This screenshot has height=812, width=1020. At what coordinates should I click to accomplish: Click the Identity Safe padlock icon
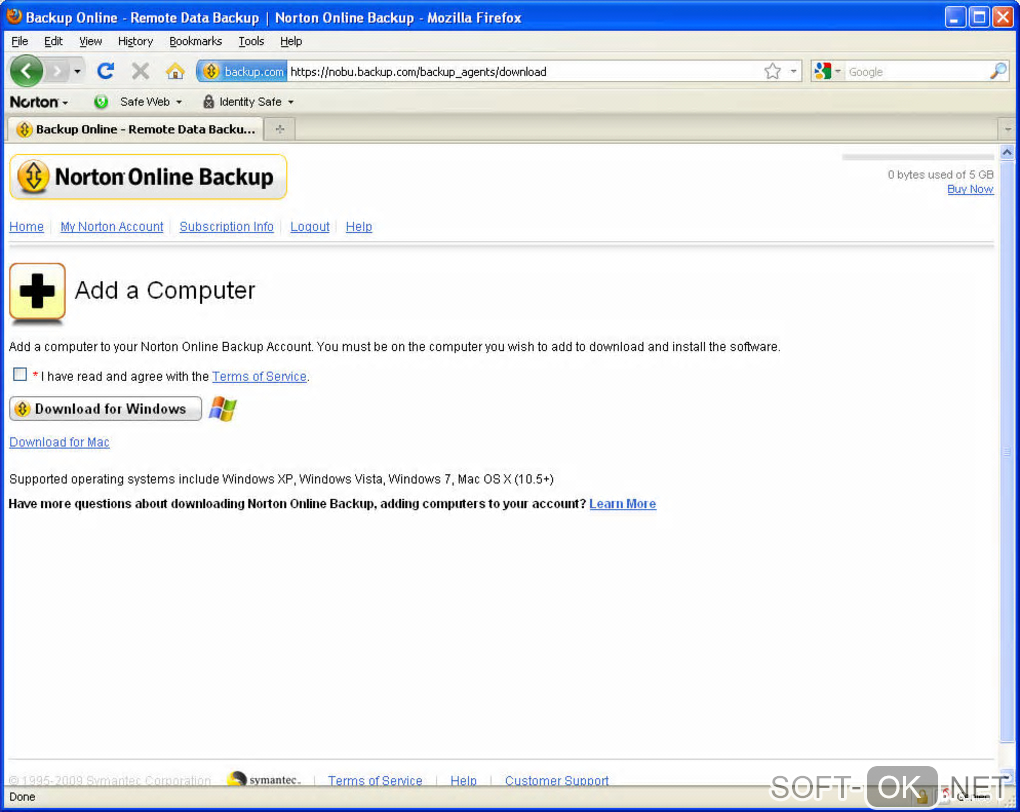tap(208, 102)
